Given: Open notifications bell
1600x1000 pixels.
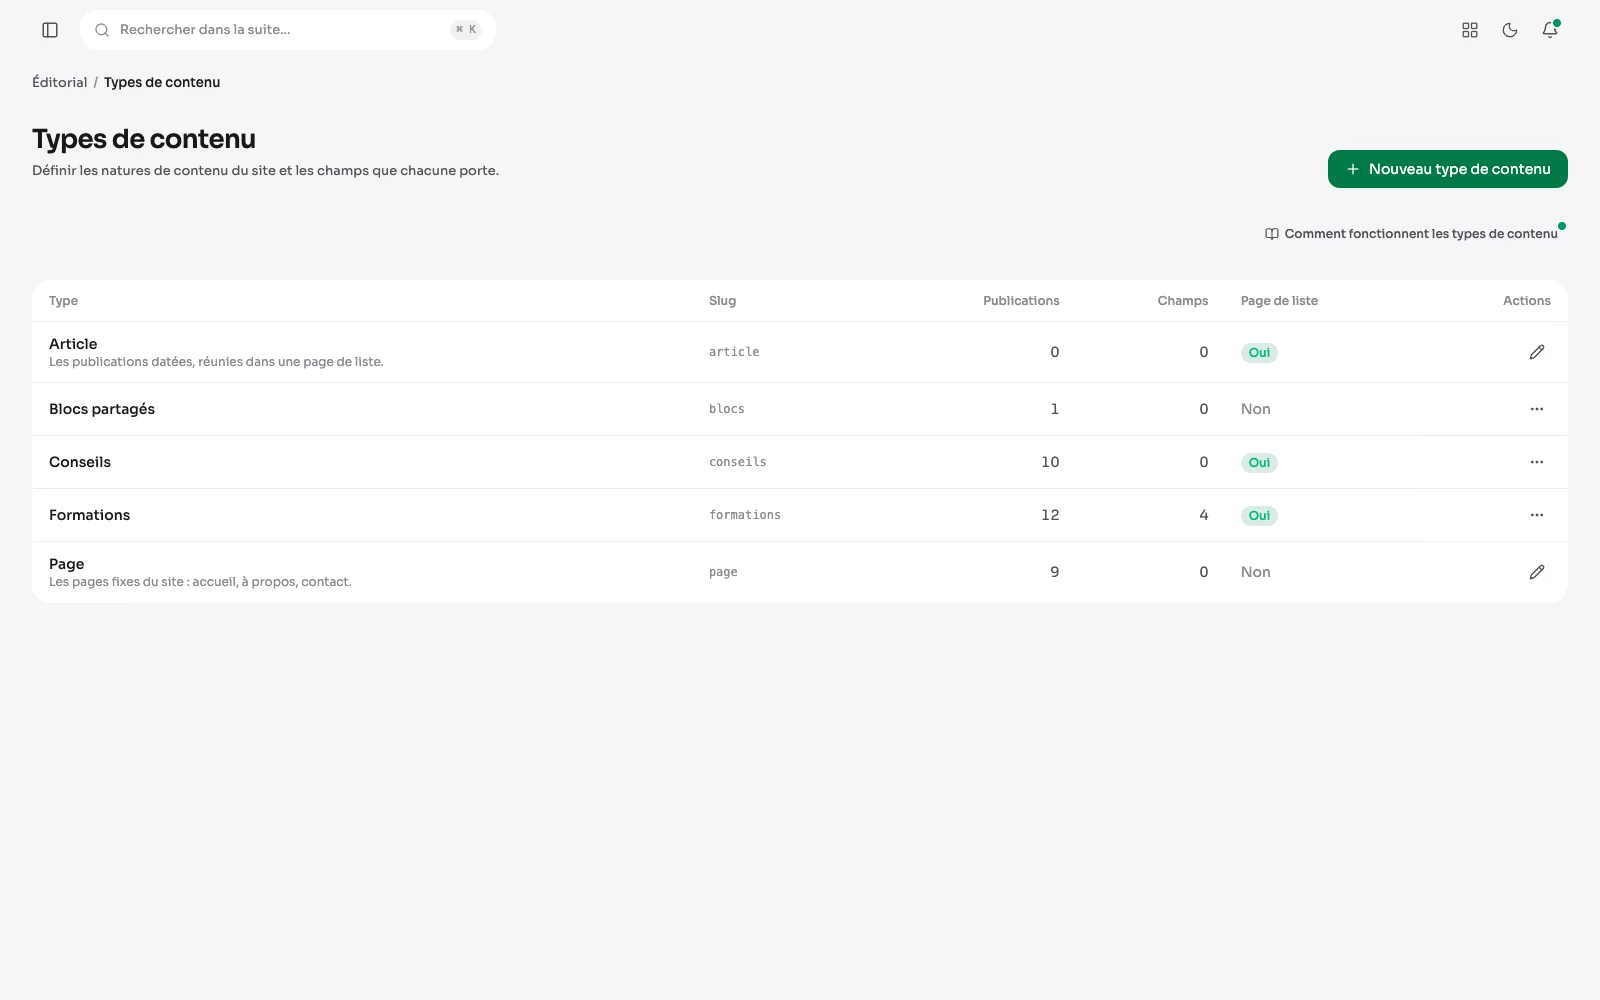Looking at the screenshot, I should (1550, 30).
